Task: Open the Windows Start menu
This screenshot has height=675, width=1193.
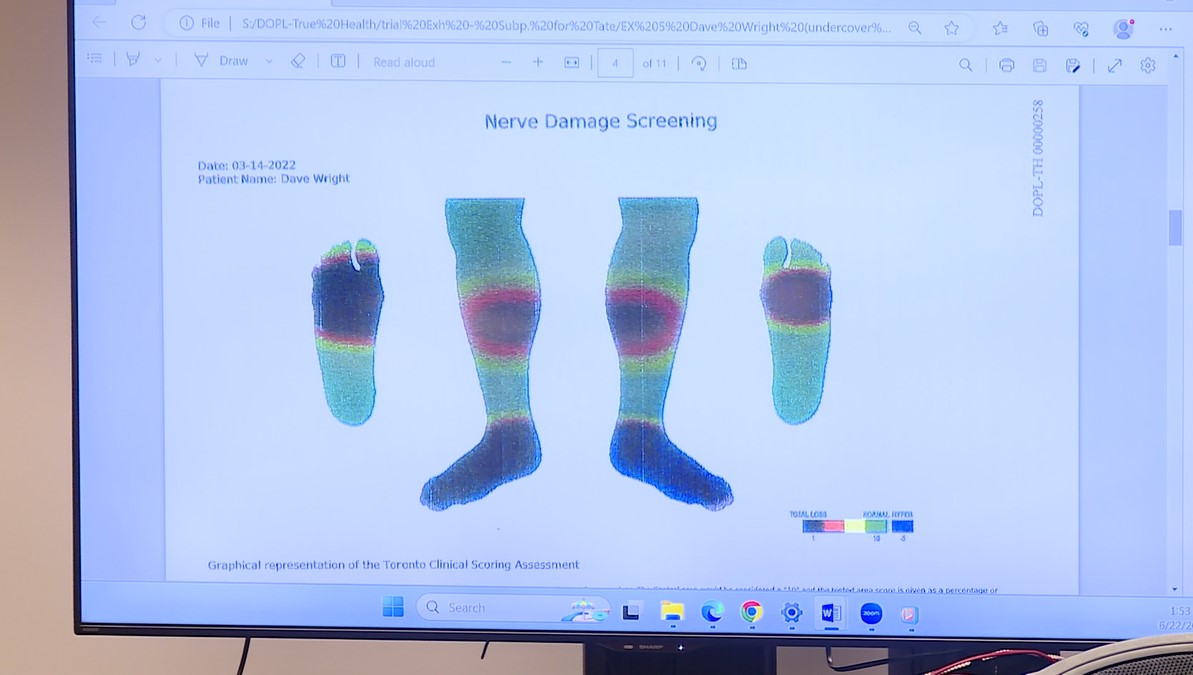Action: [393, 607]
